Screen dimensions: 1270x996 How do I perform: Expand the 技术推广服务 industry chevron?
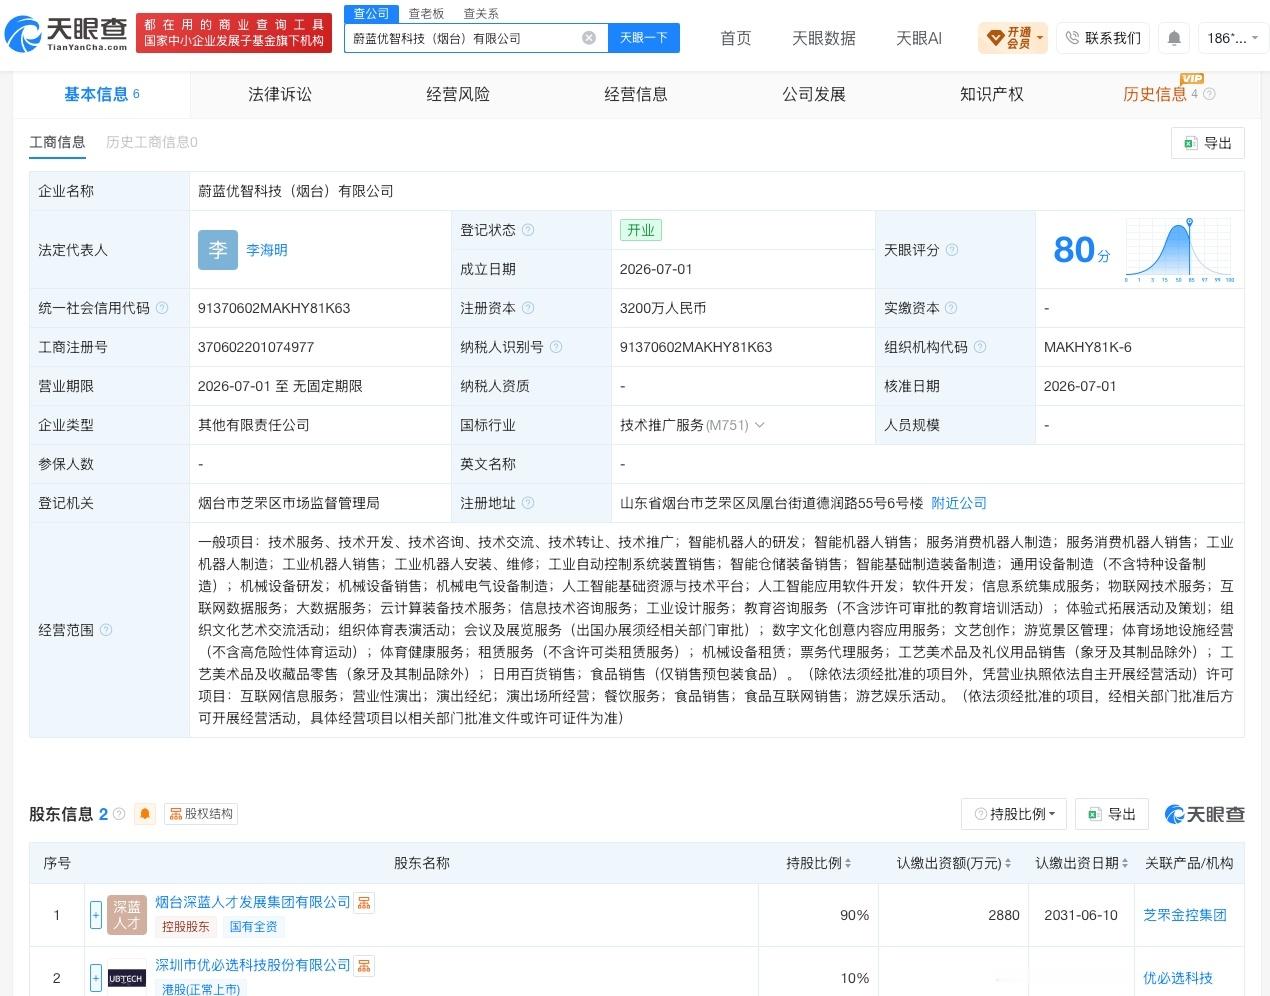point(760,425)
